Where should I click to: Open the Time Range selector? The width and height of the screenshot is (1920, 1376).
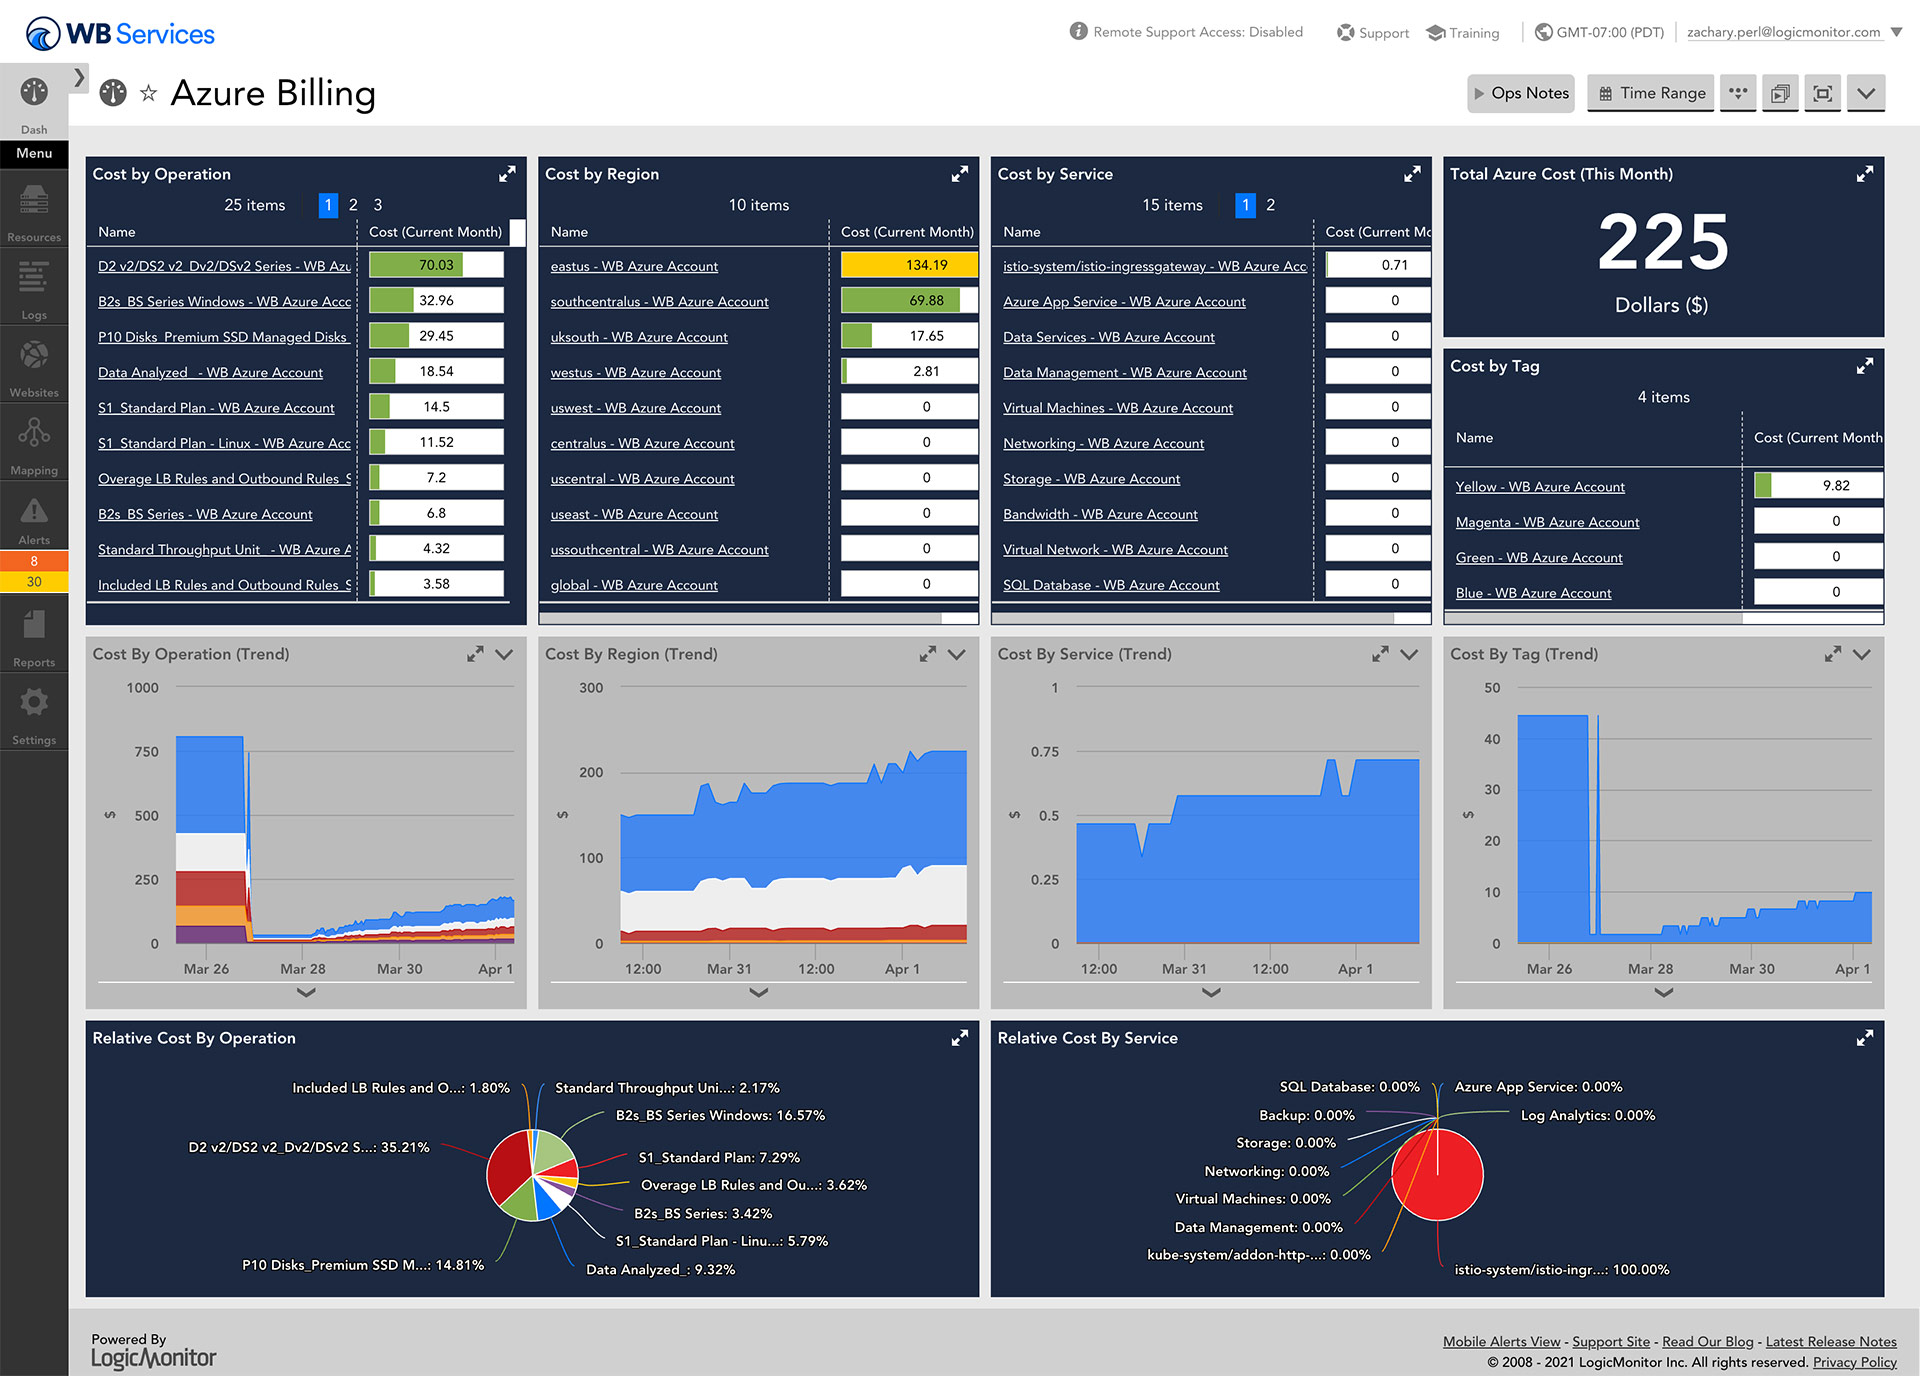click(x=1651, y=93)
